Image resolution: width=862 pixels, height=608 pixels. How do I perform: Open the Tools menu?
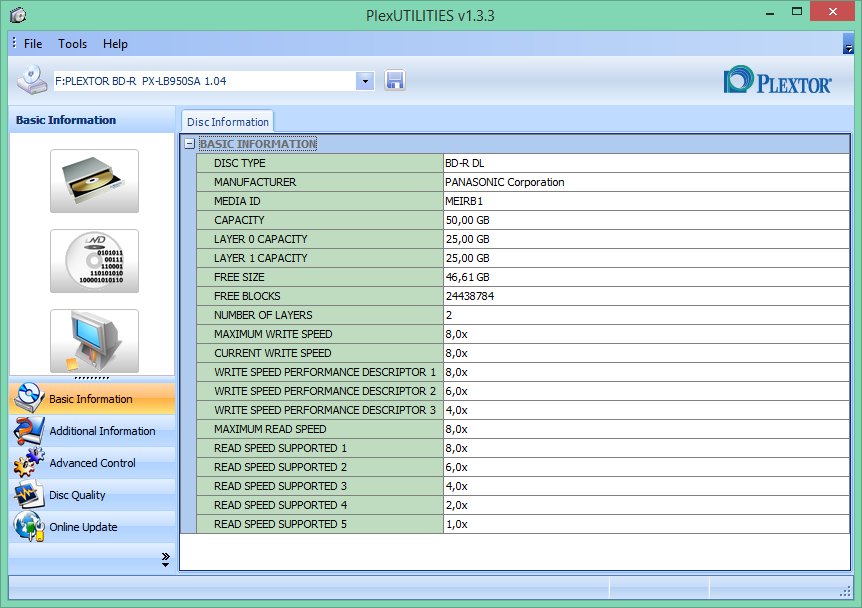coord(72,44)
